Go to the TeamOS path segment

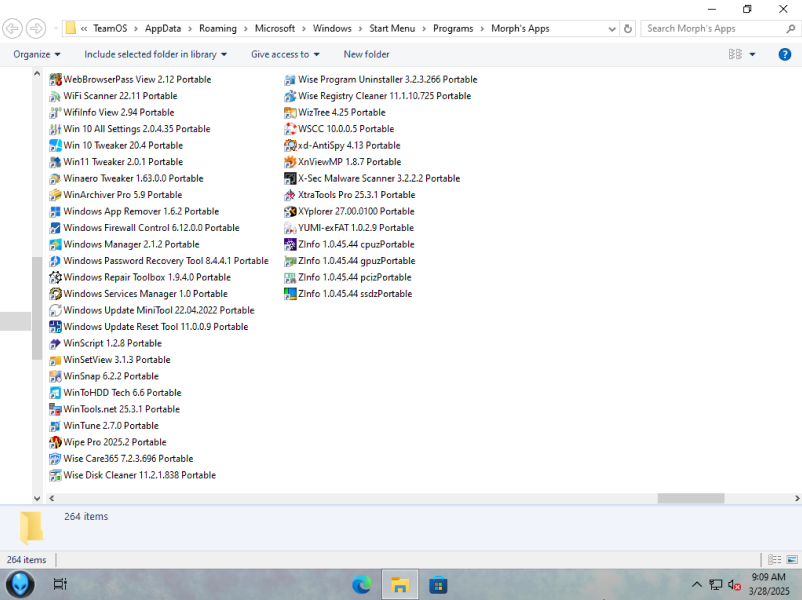click(x=110, y=29)
